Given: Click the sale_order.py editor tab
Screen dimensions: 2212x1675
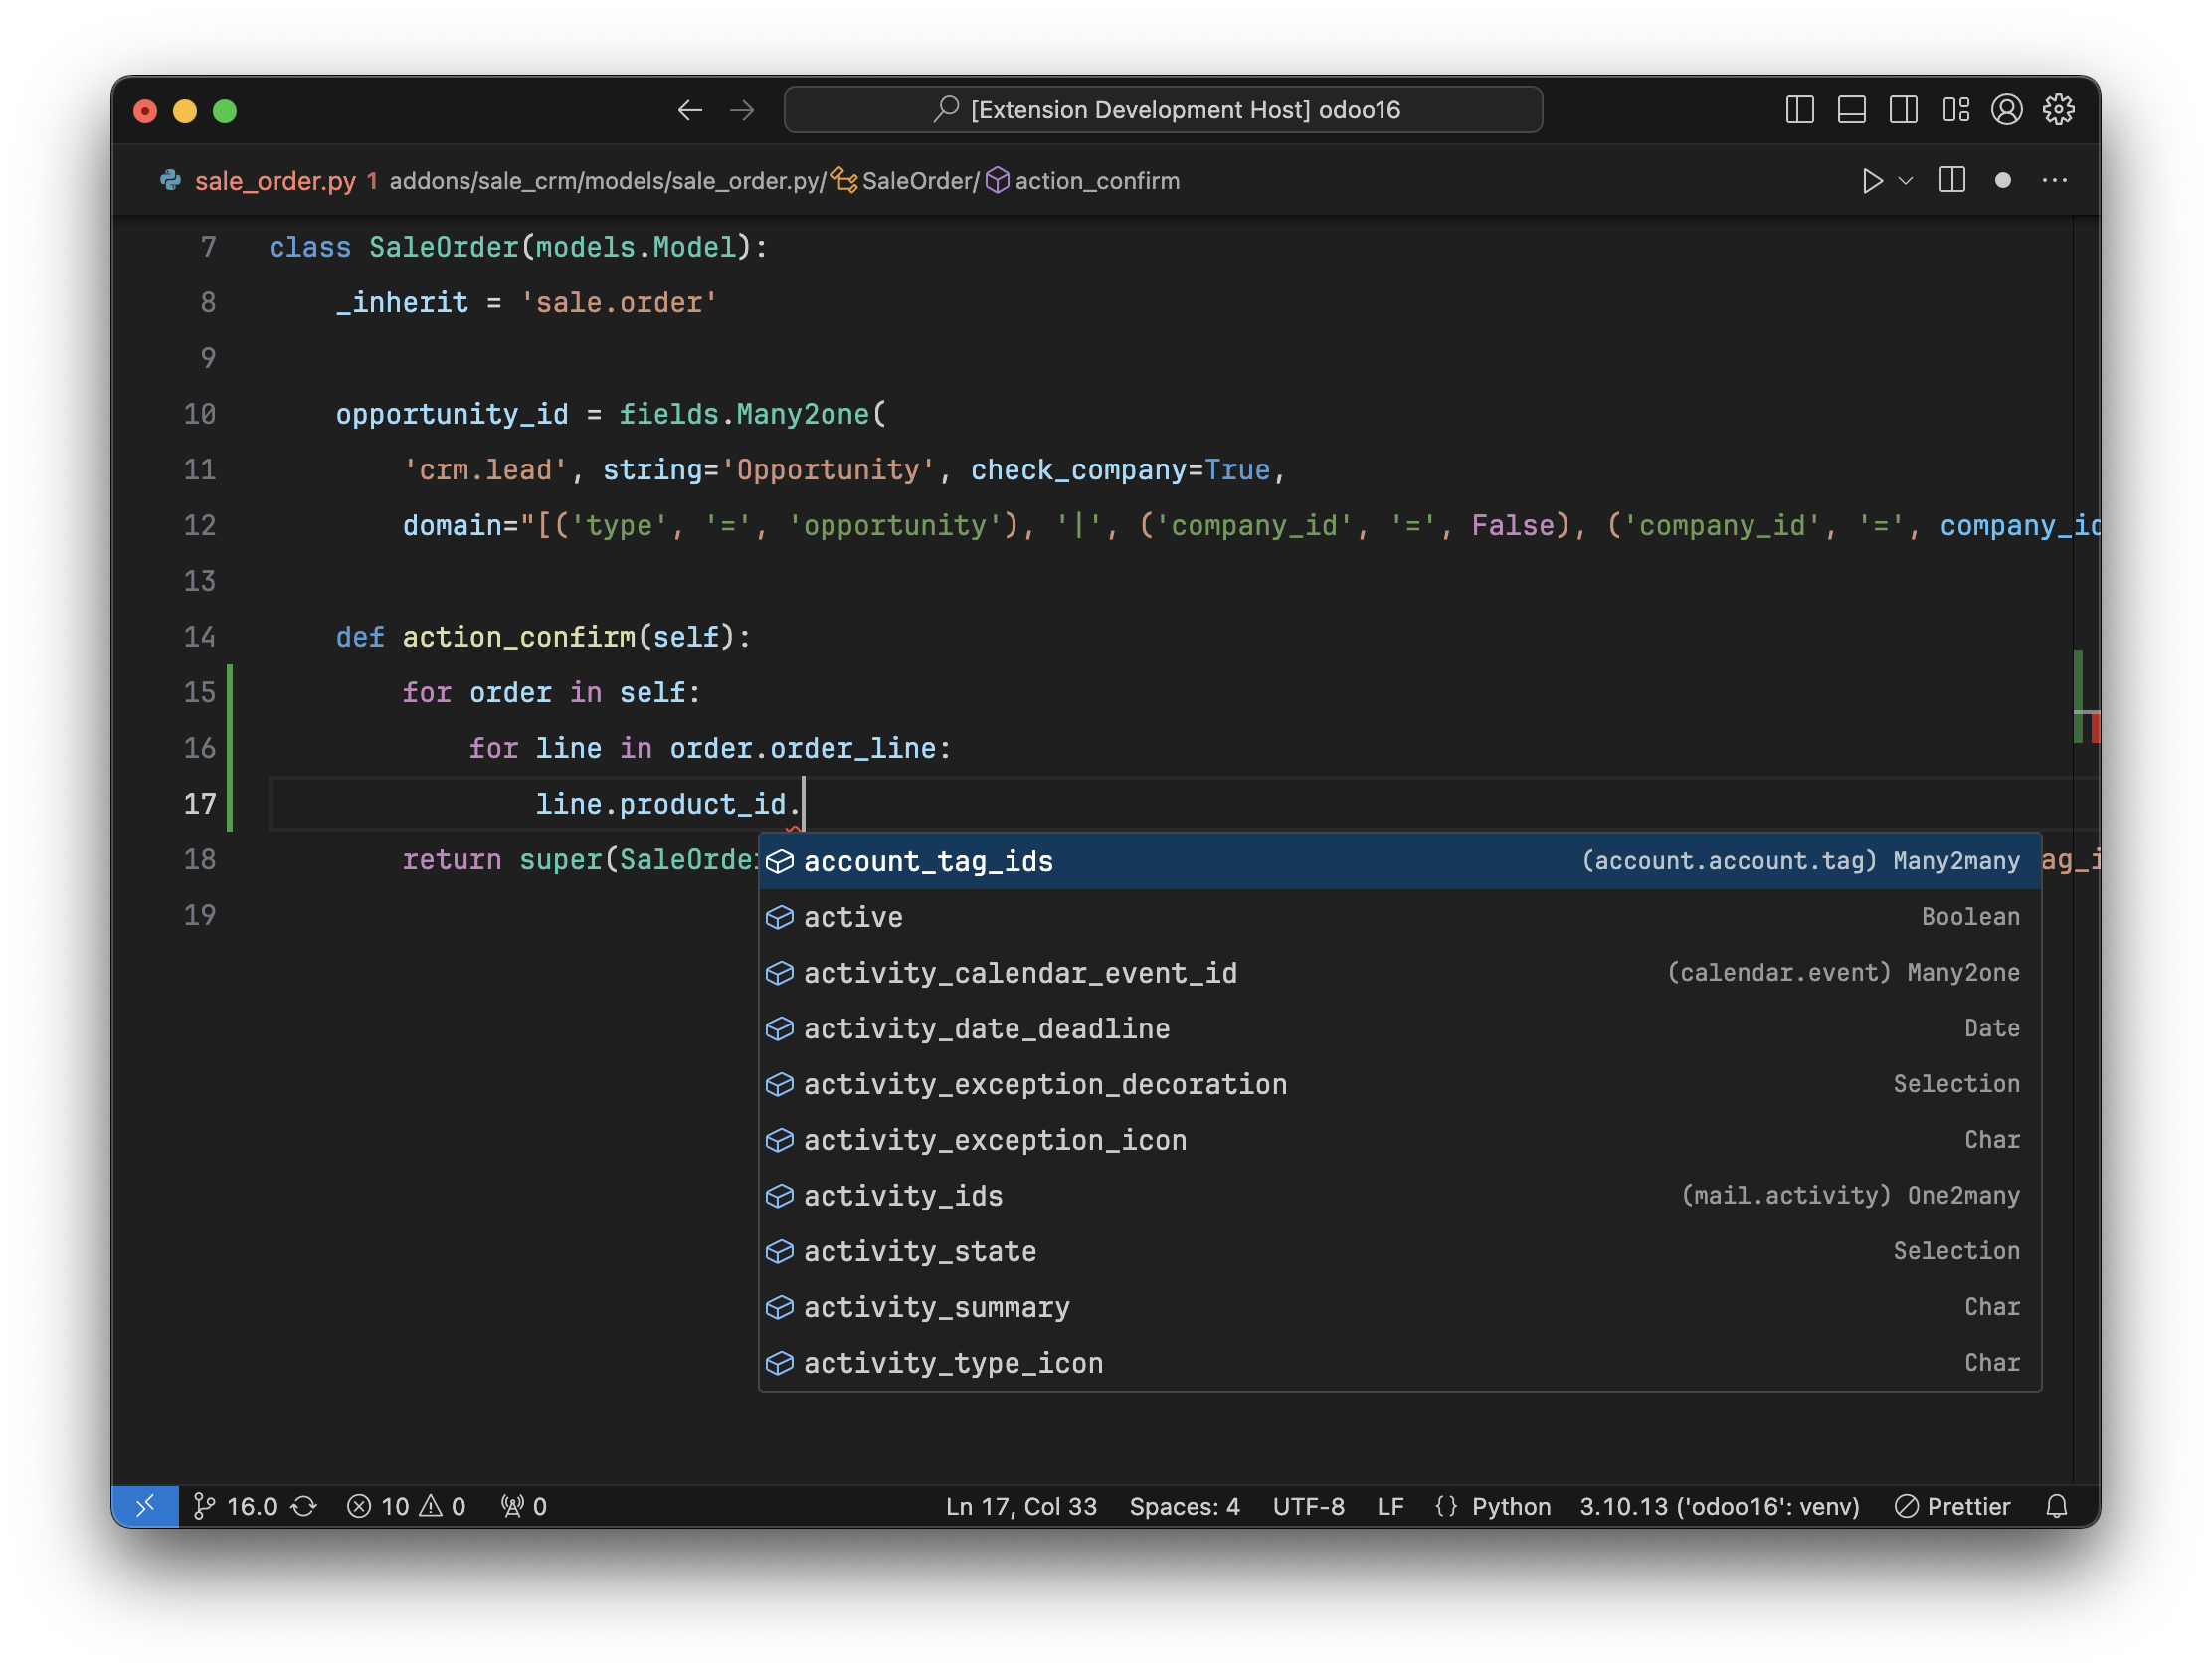Looking at the screenshot, I should (x=274, y=181).
